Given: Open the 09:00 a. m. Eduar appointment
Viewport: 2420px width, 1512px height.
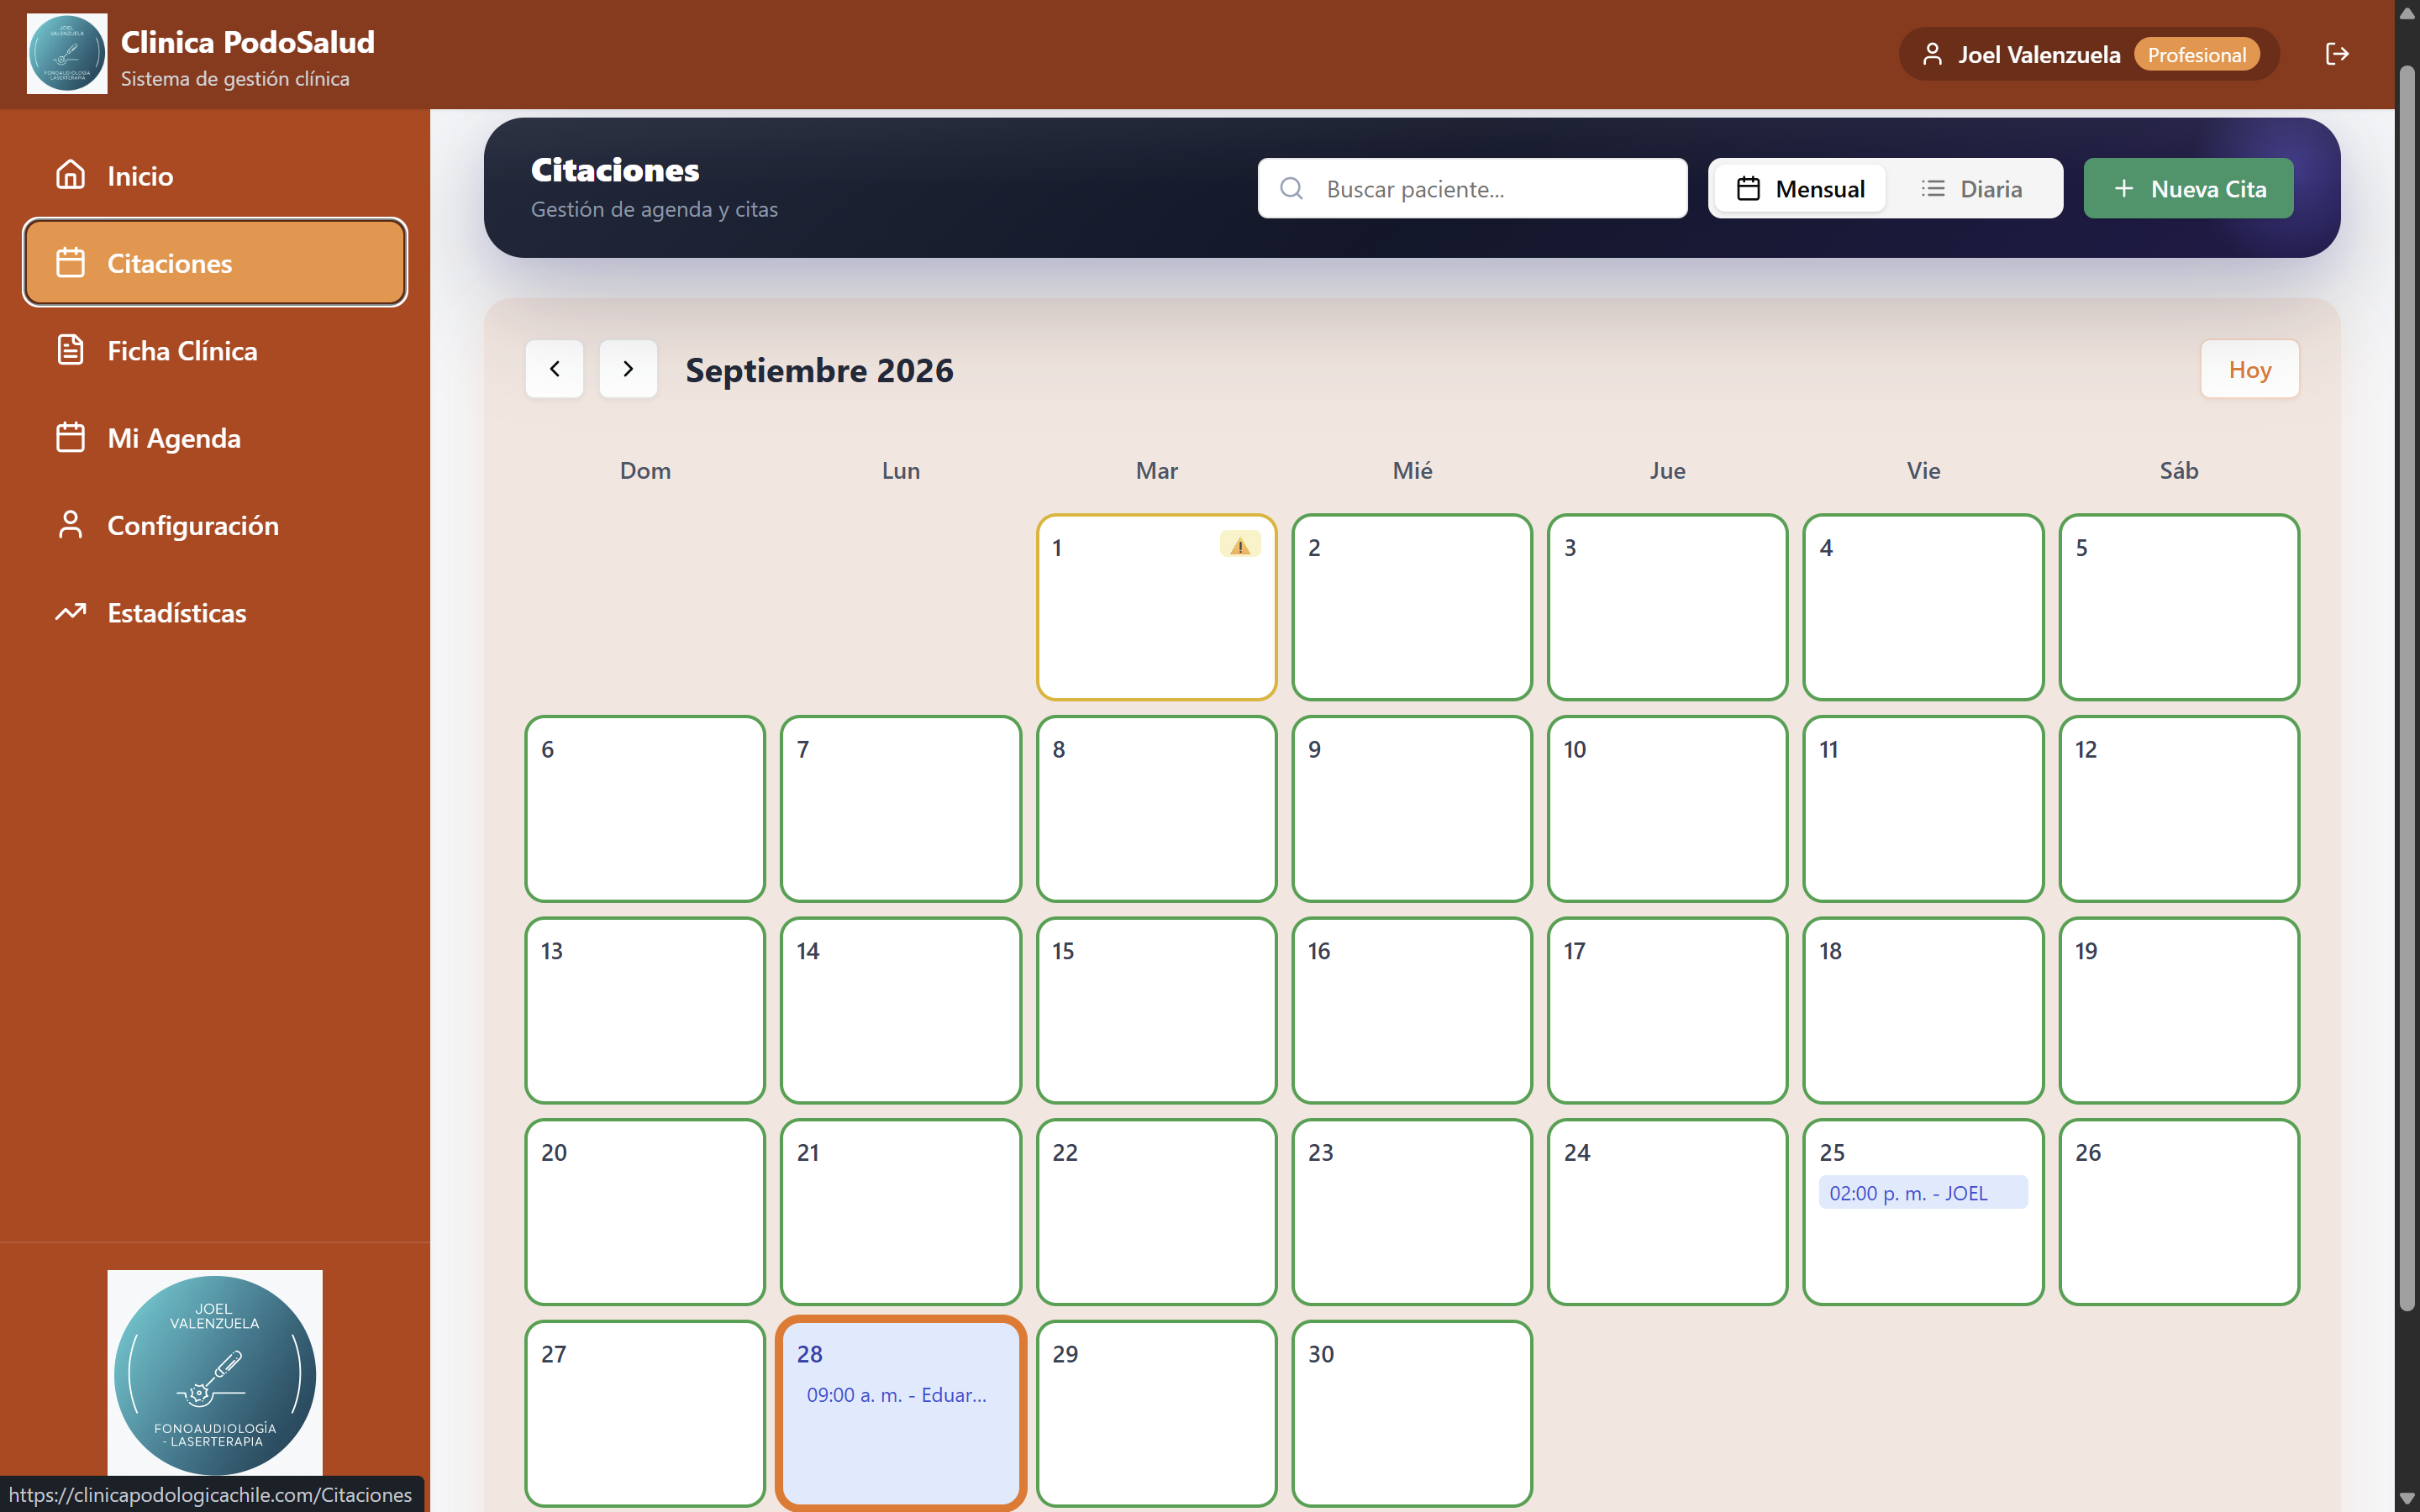Looking at the screenshot, I should coord(900,1394).
